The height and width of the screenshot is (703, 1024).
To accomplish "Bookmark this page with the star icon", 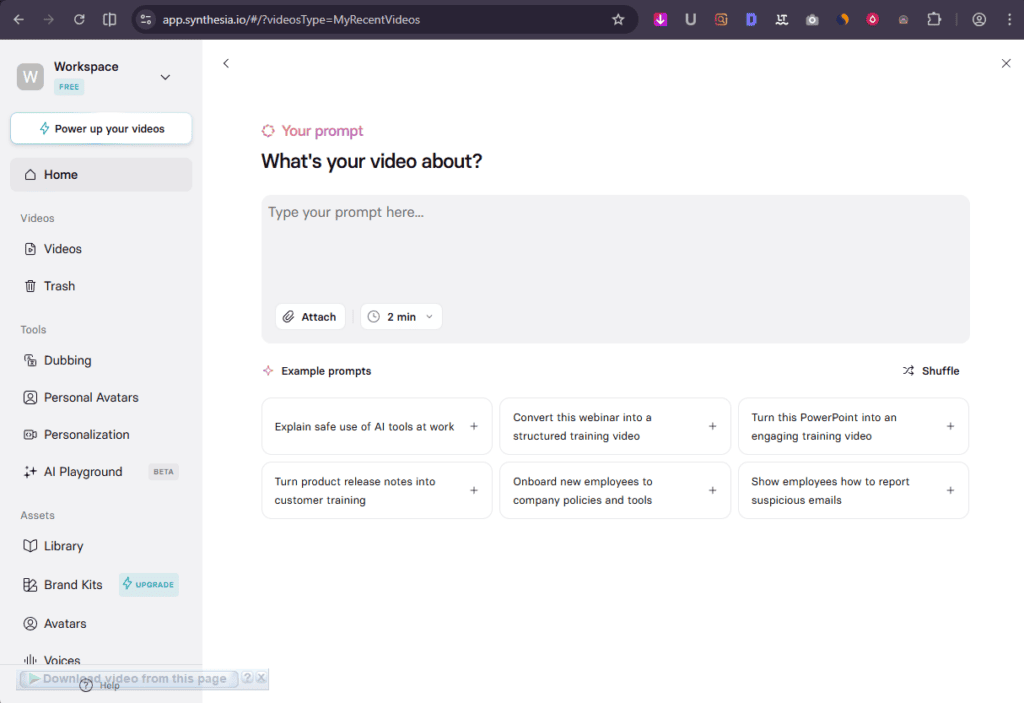I will [618, 20].
